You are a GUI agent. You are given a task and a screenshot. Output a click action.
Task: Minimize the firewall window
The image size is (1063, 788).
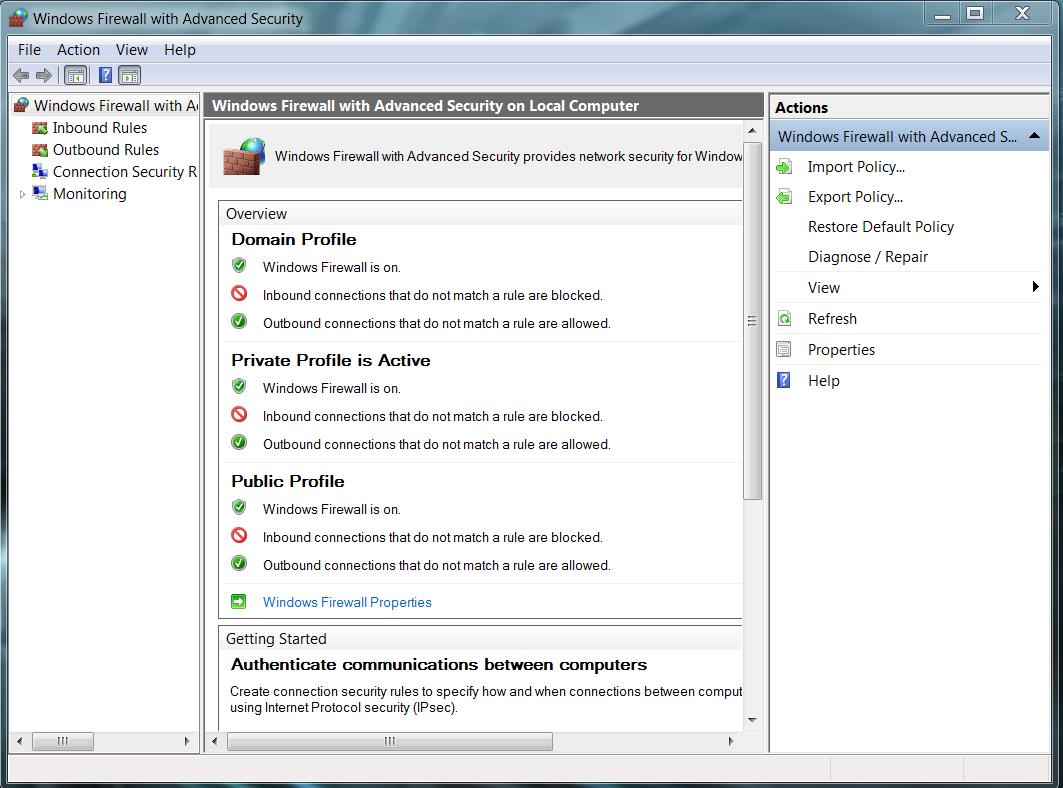tap(942, 13)
